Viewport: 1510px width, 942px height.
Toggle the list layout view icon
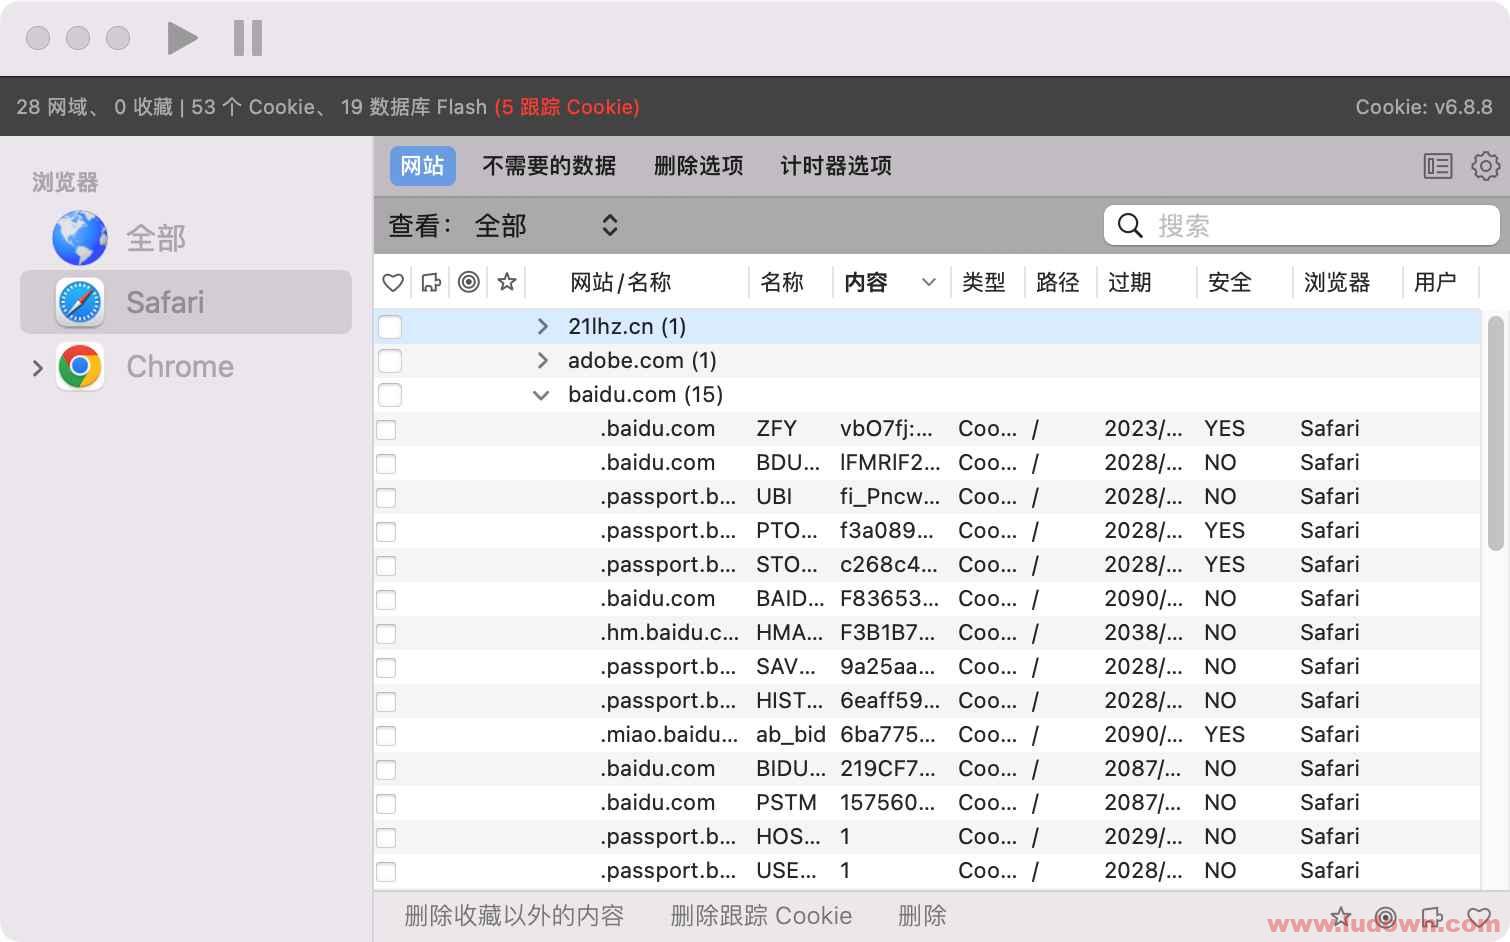(1438, 166)
